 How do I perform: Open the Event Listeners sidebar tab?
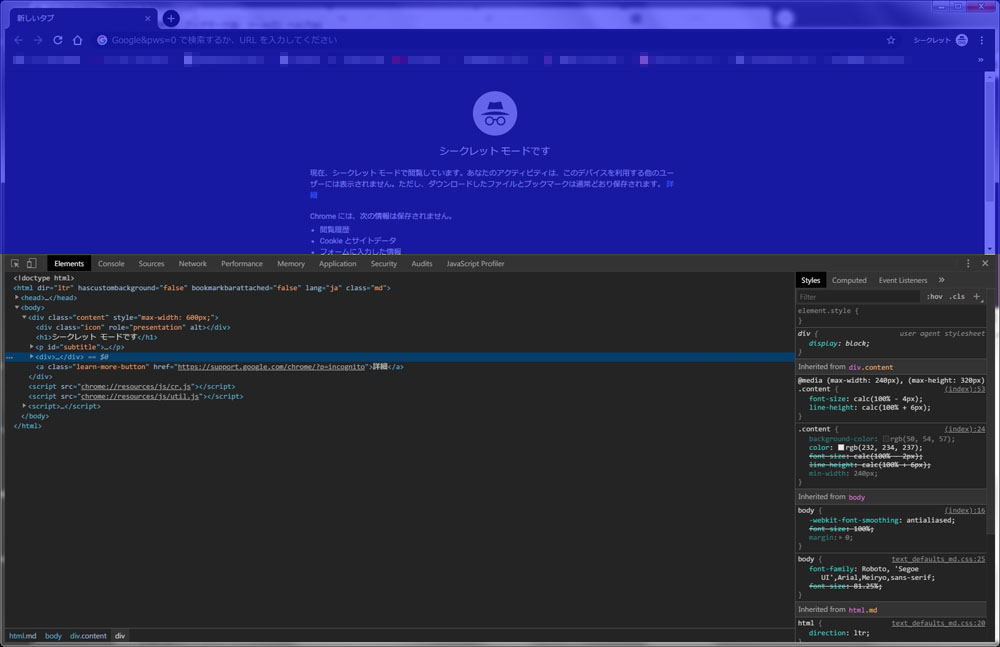coord(902,280)
